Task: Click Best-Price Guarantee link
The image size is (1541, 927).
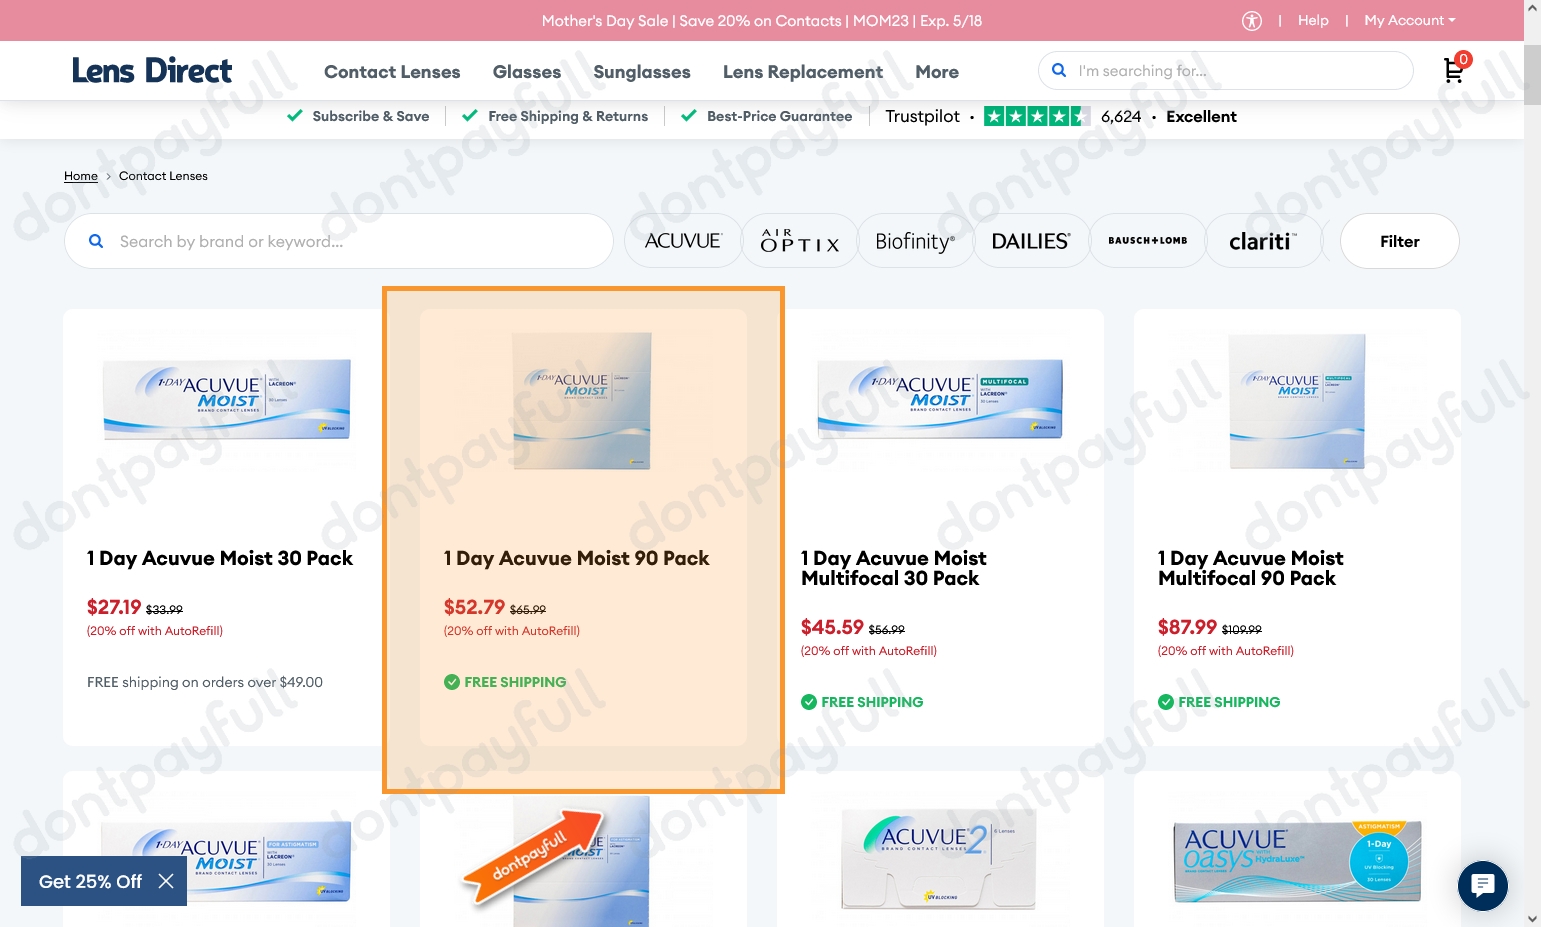Action: 780,116
